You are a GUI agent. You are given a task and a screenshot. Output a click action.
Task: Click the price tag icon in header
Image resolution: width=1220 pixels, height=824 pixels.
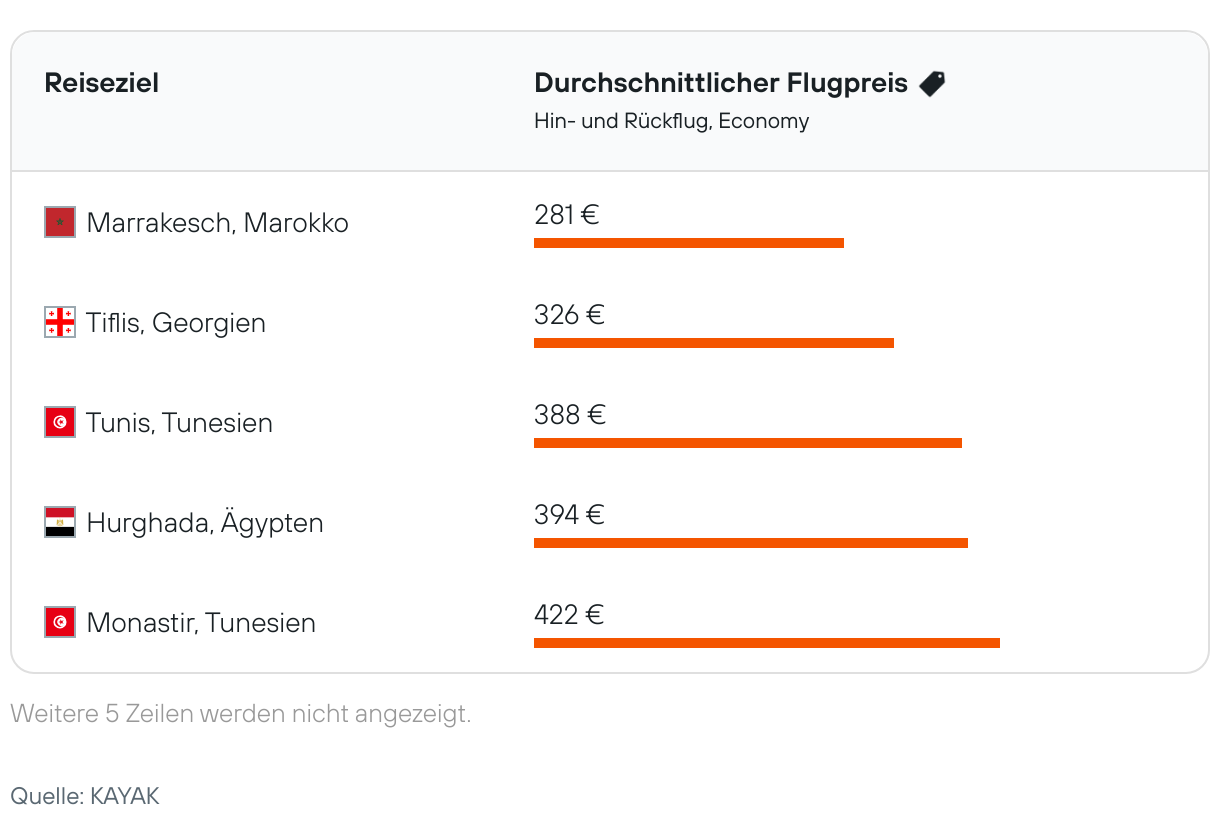931,83
